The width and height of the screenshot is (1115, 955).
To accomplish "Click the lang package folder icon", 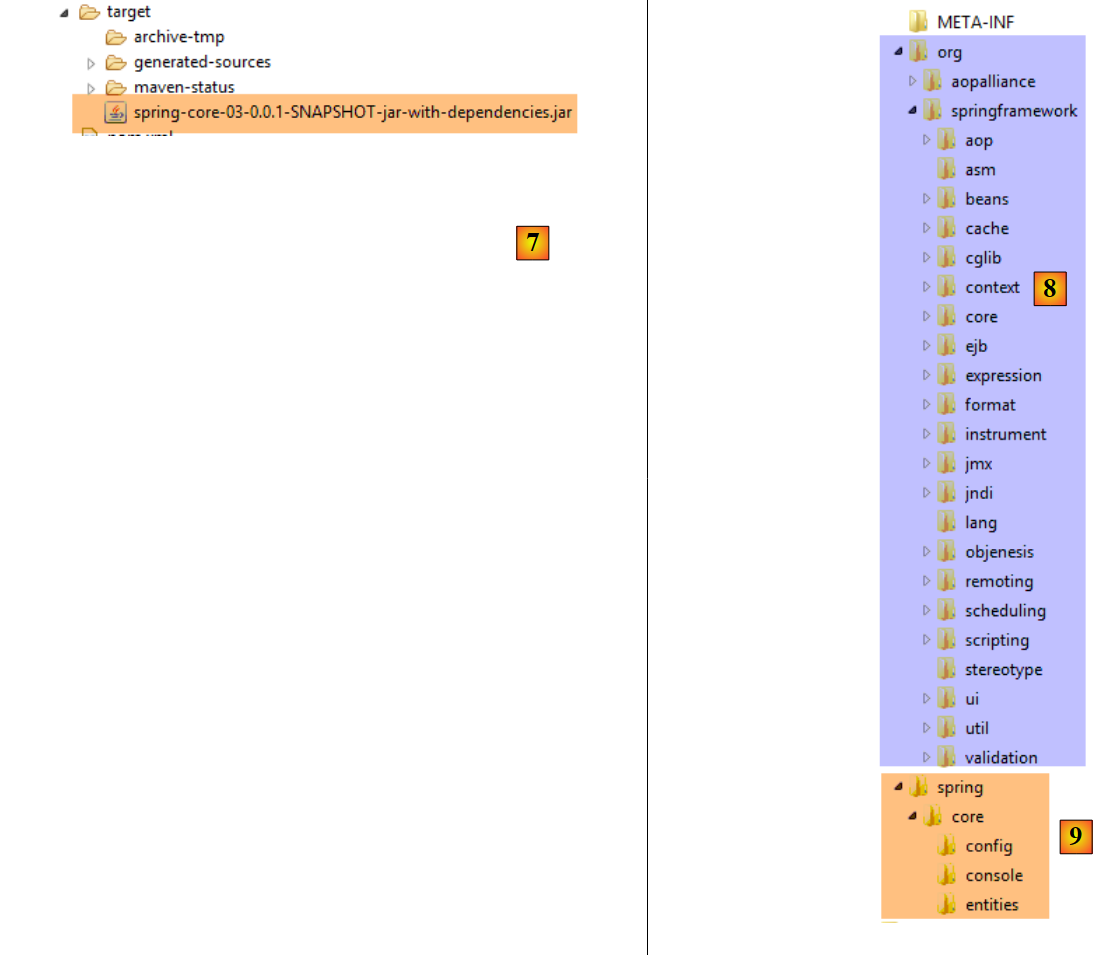I will coord(947,523).
